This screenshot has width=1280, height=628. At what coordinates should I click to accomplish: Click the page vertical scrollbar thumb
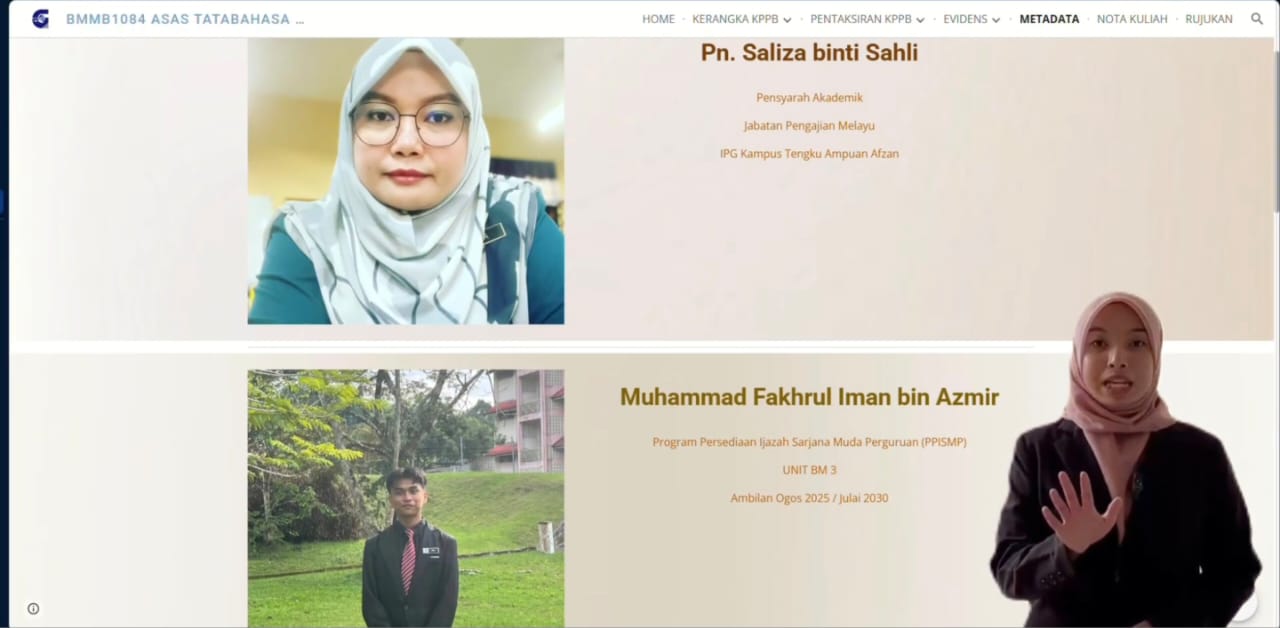coord(1276,128)
